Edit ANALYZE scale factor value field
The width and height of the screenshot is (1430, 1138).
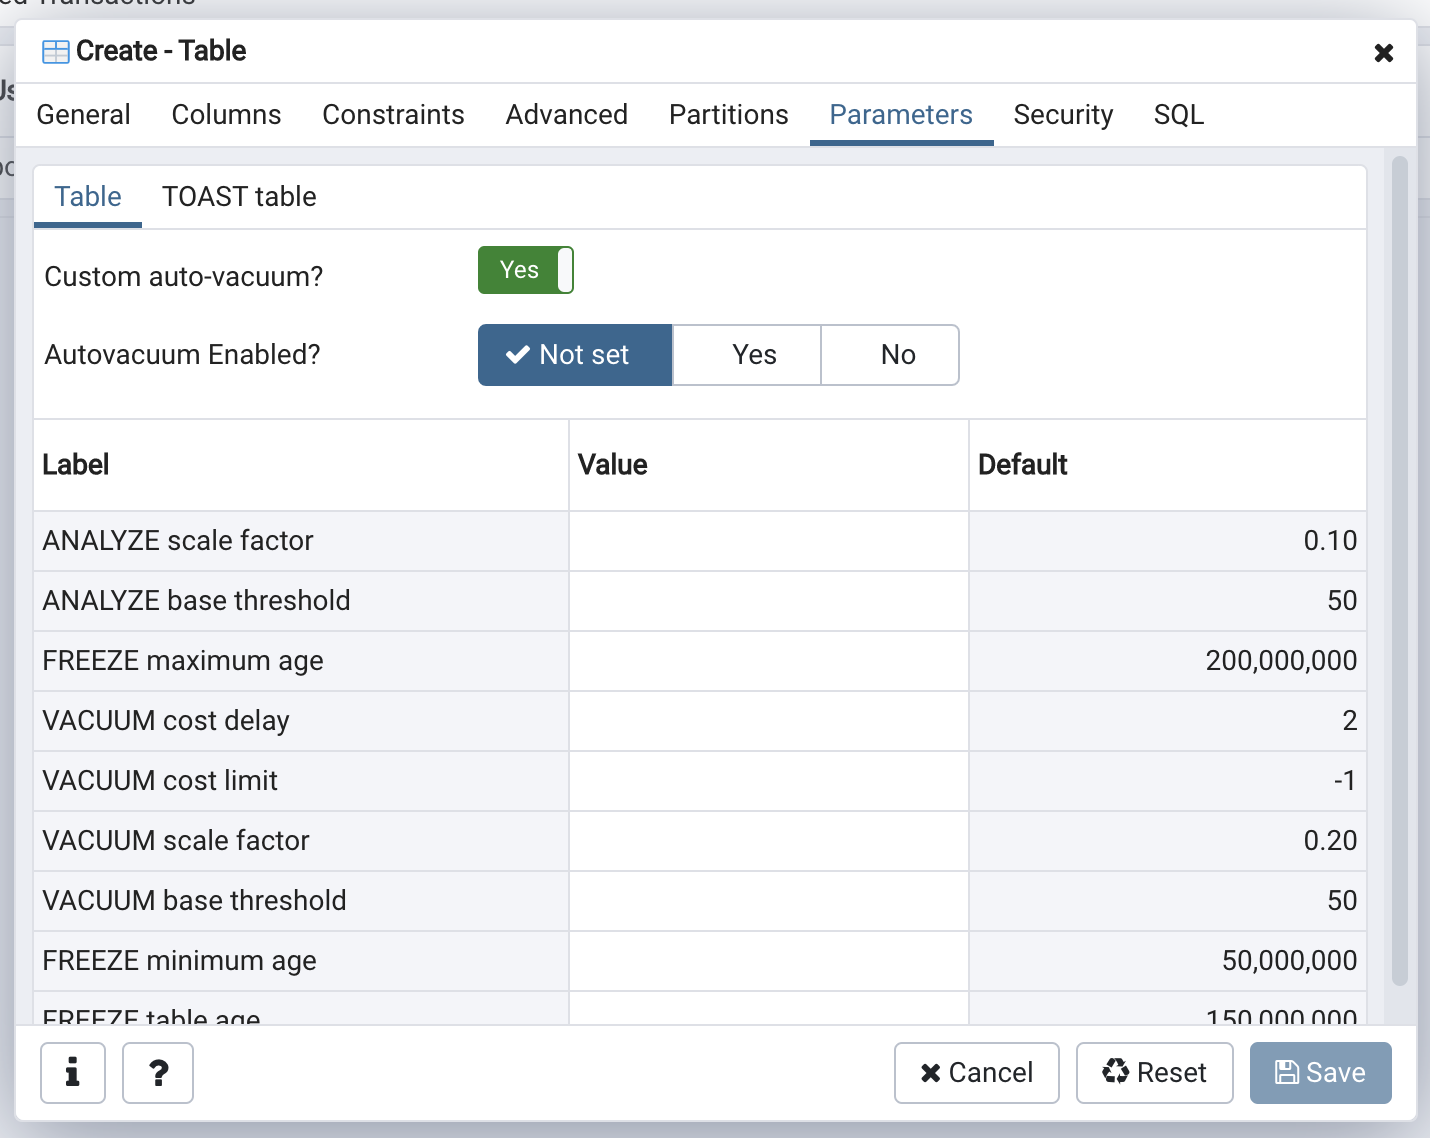tap(768, 541)
